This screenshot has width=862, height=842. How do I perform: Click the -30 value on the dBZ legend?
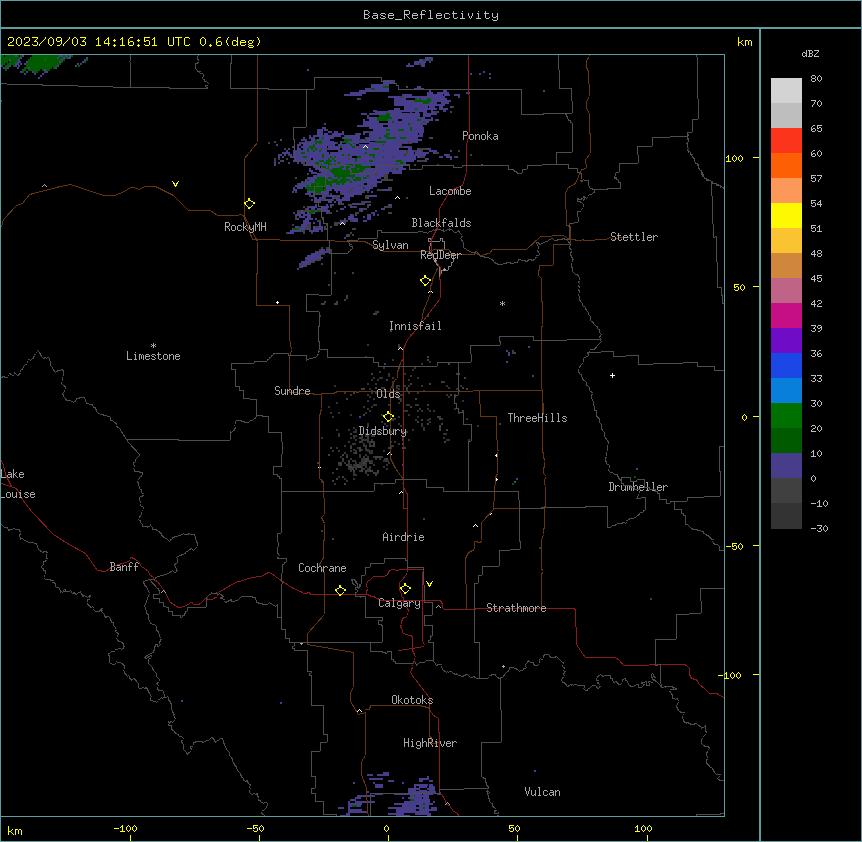[819, 529]
